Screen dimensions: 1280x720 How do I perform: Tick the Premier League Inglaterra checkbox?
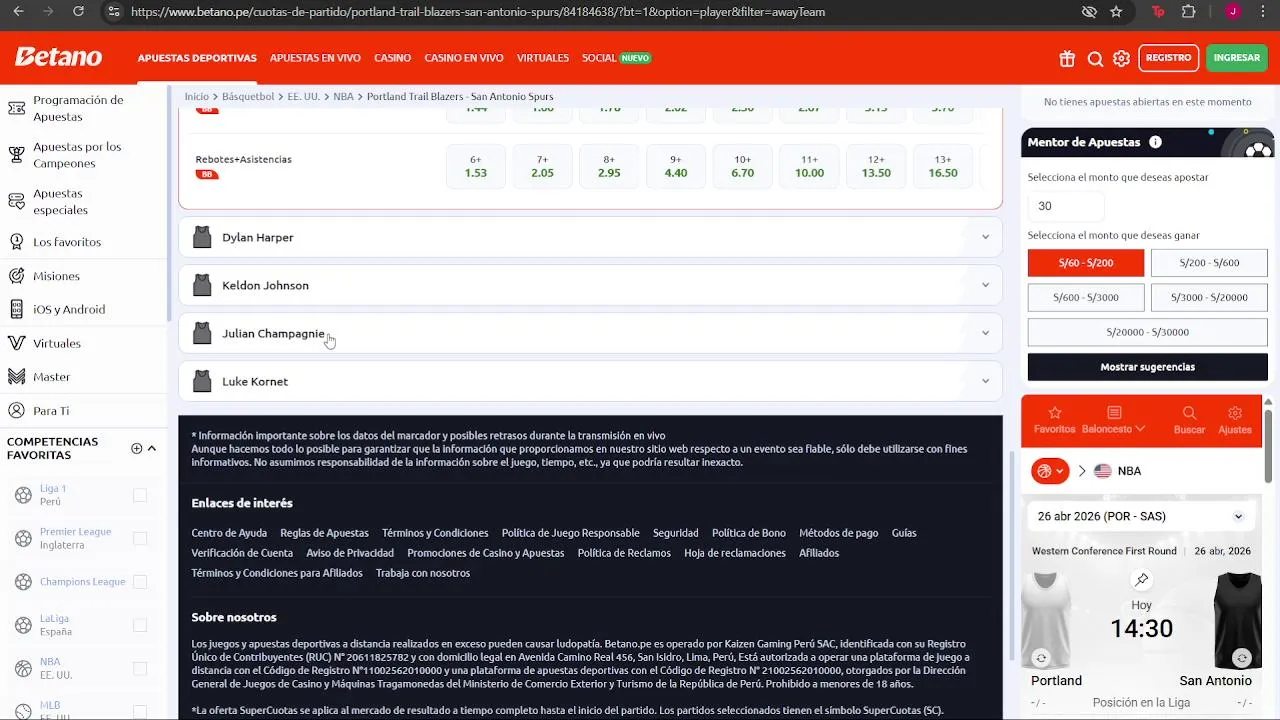140,538
